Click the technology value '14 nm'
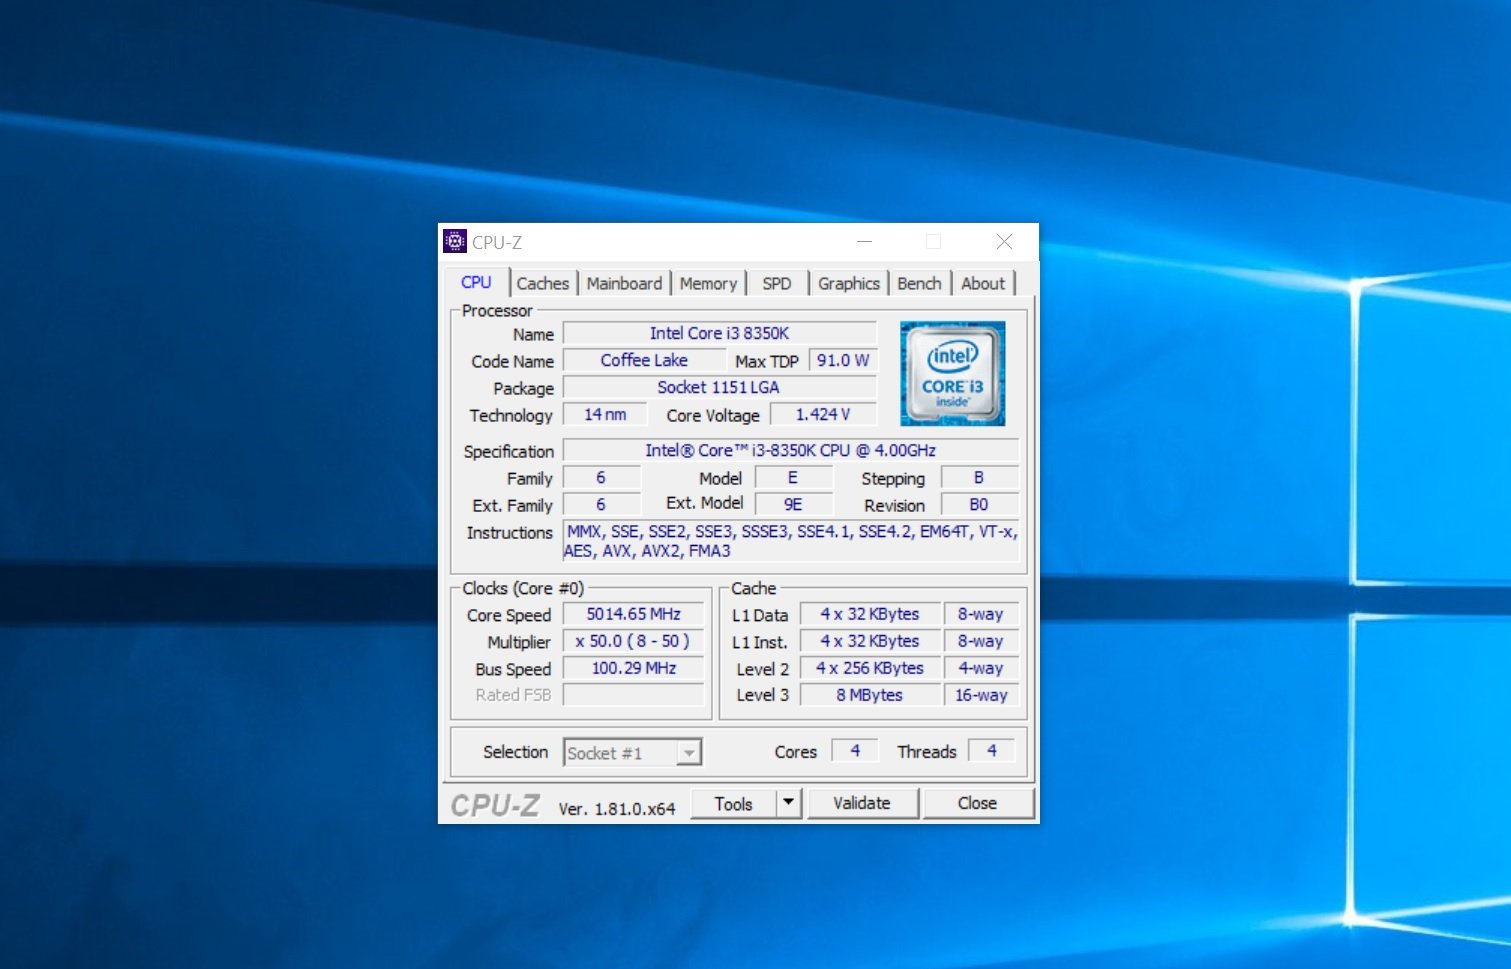Image resolution: width=1511 pixels, height=969 pixels. point(605,414)
